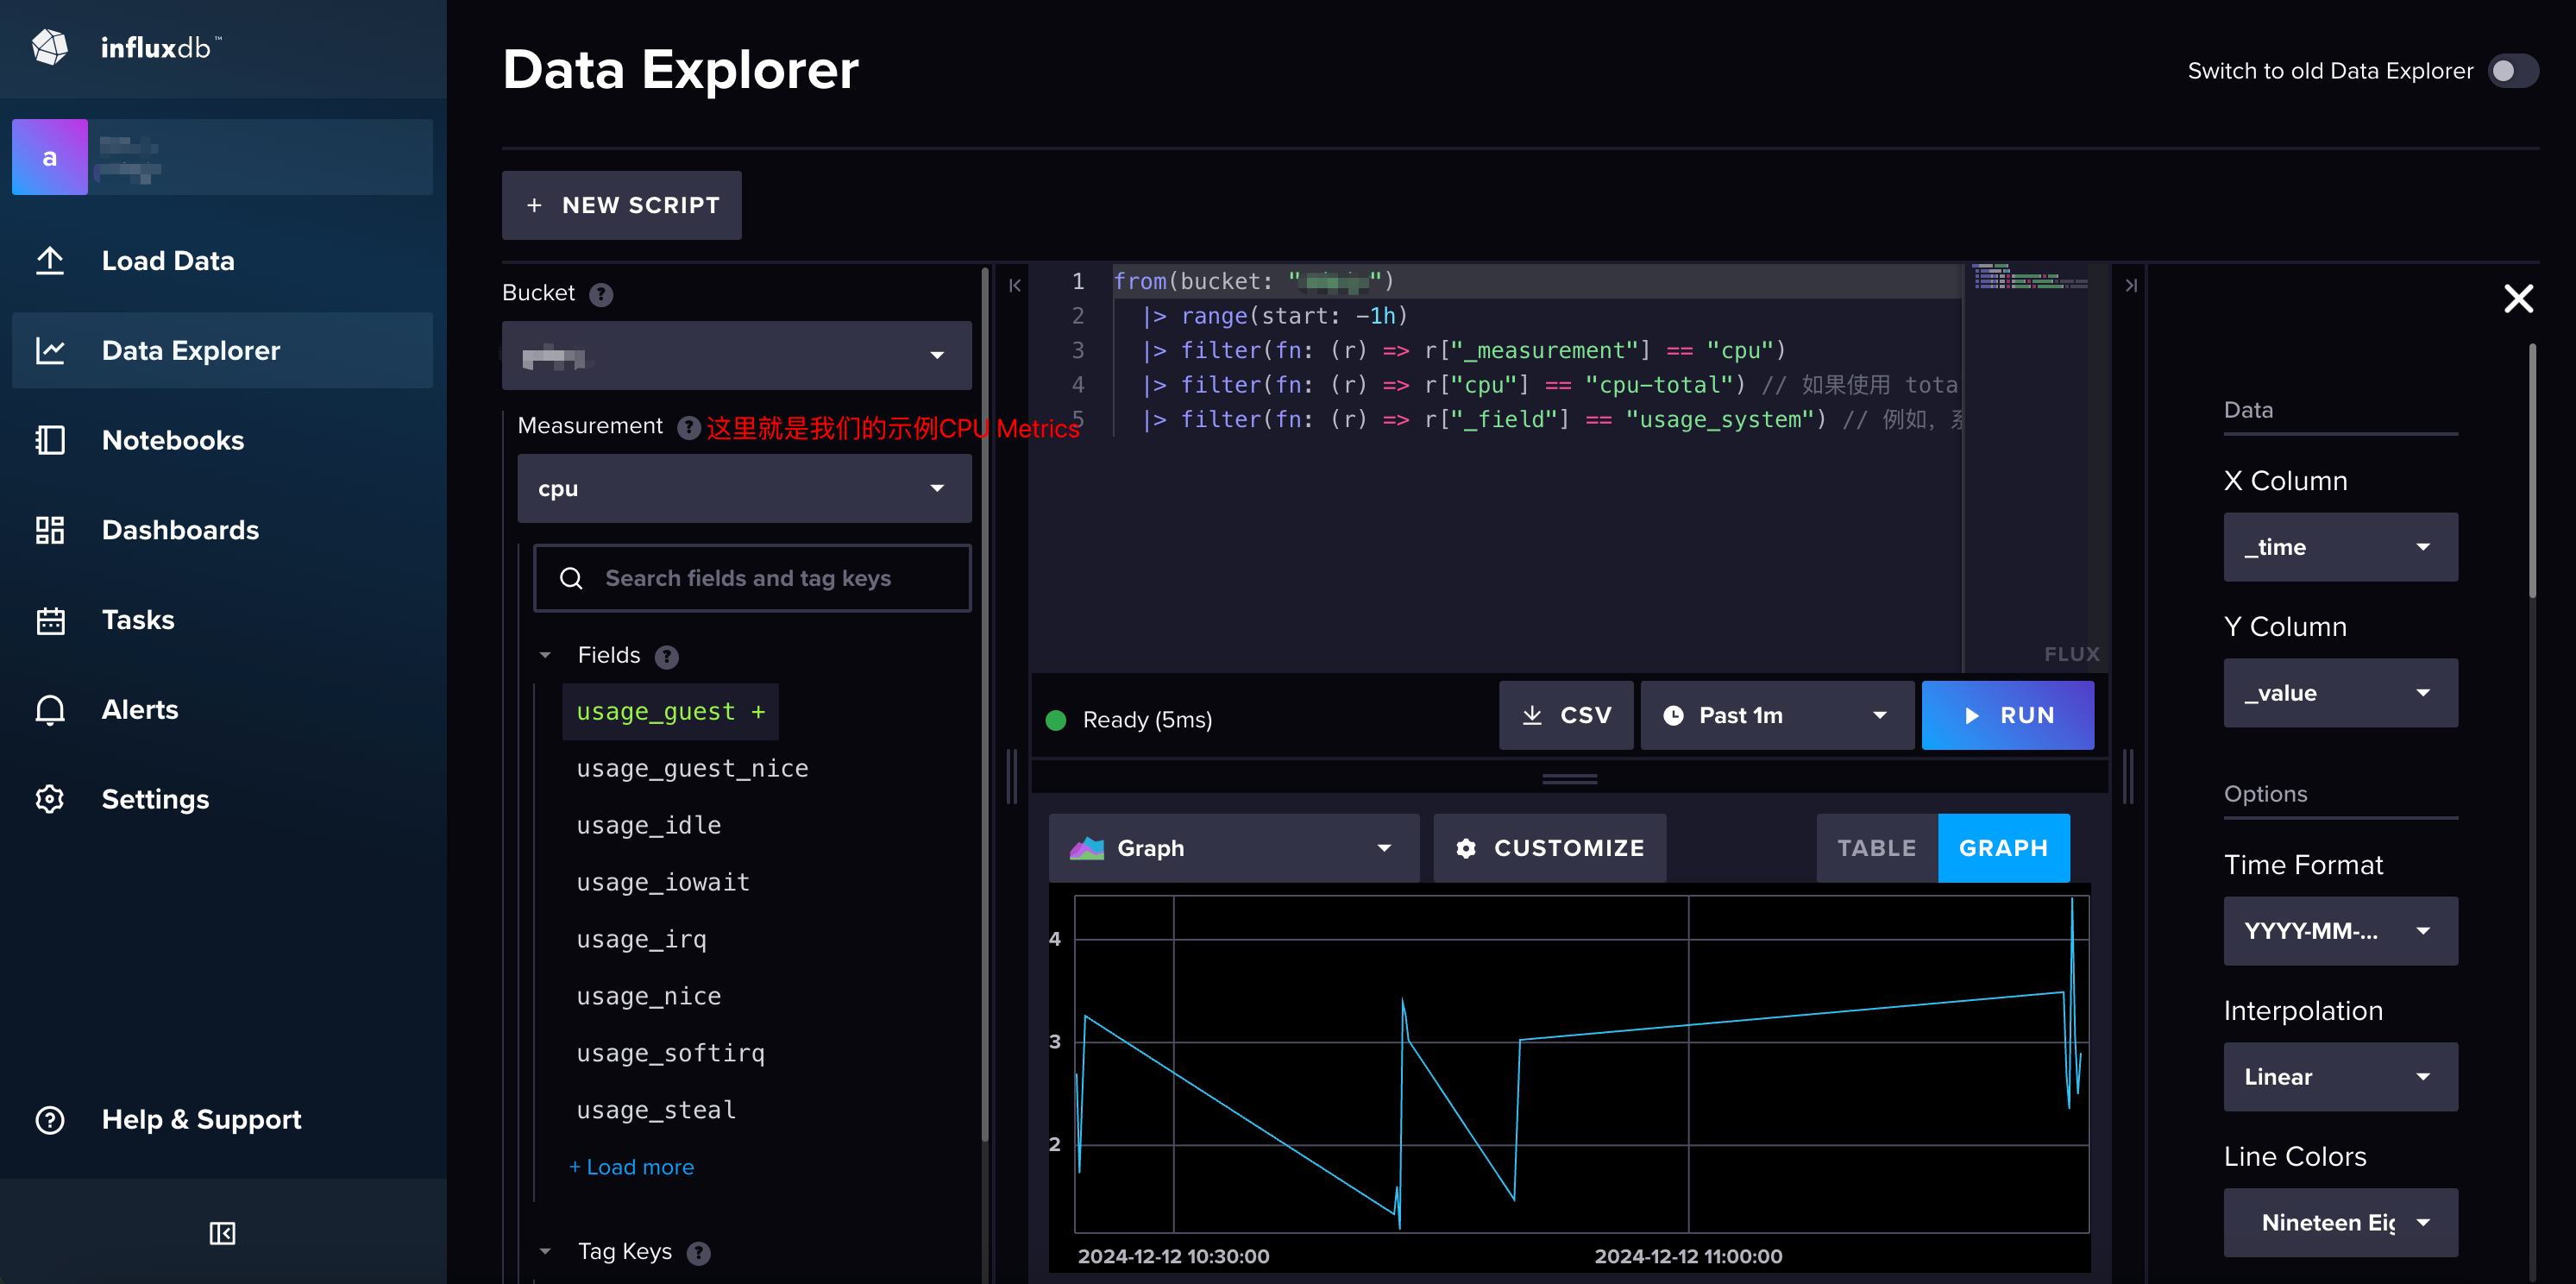This screenshot has height=1284, width=2576.
Task: Click the Alerts bell icon
Action: (50, 710)
